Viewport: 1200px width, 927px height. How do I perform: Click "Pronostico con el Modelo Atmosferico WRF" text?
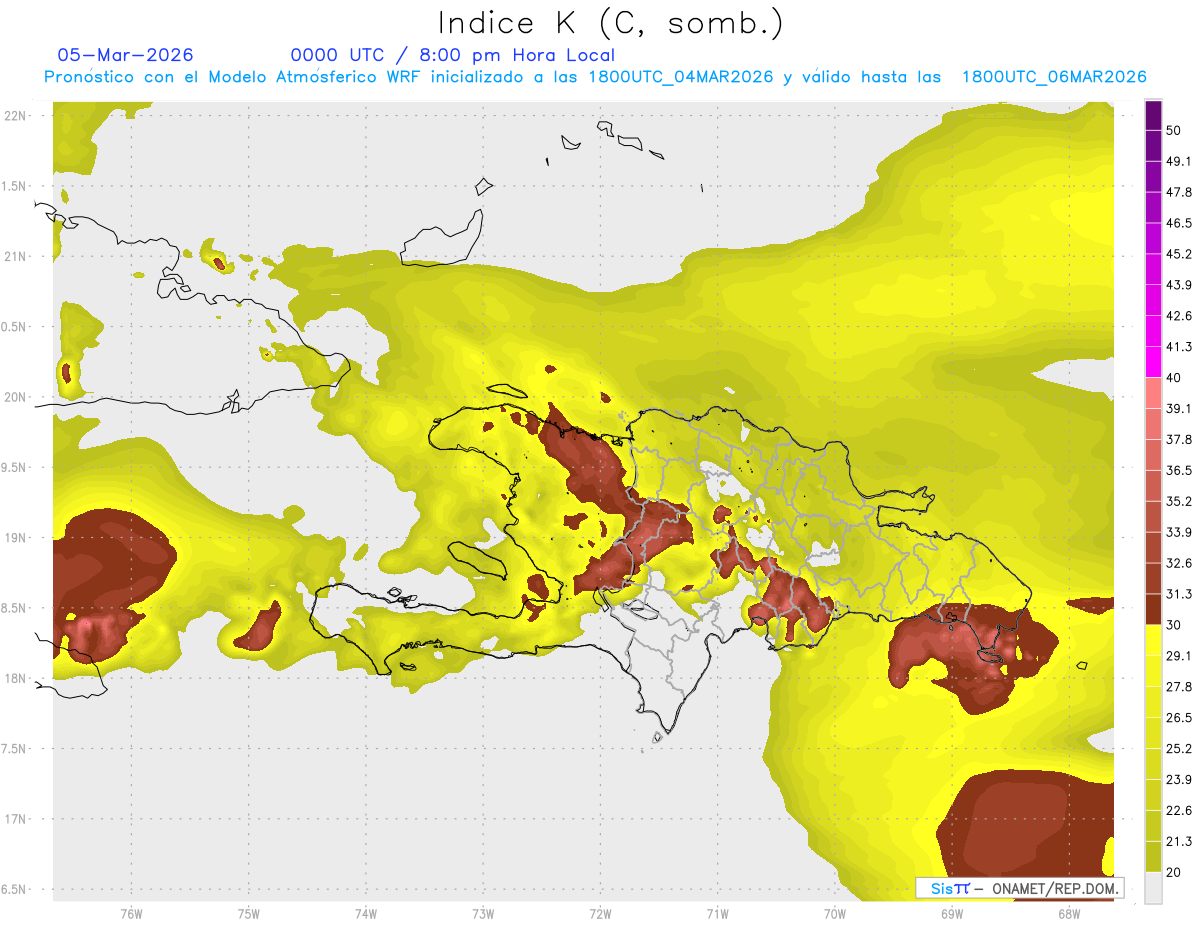point(232,77)
